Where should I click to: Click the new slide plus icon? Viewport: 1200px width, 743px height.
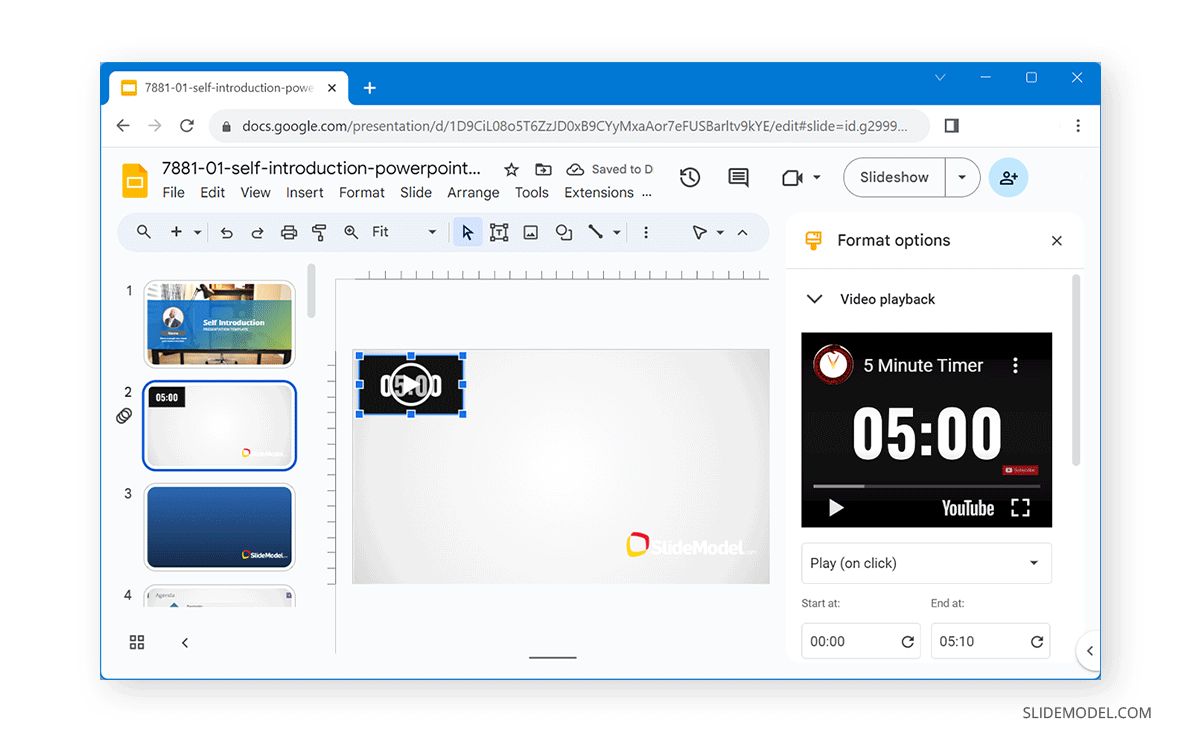pos(176,232)
